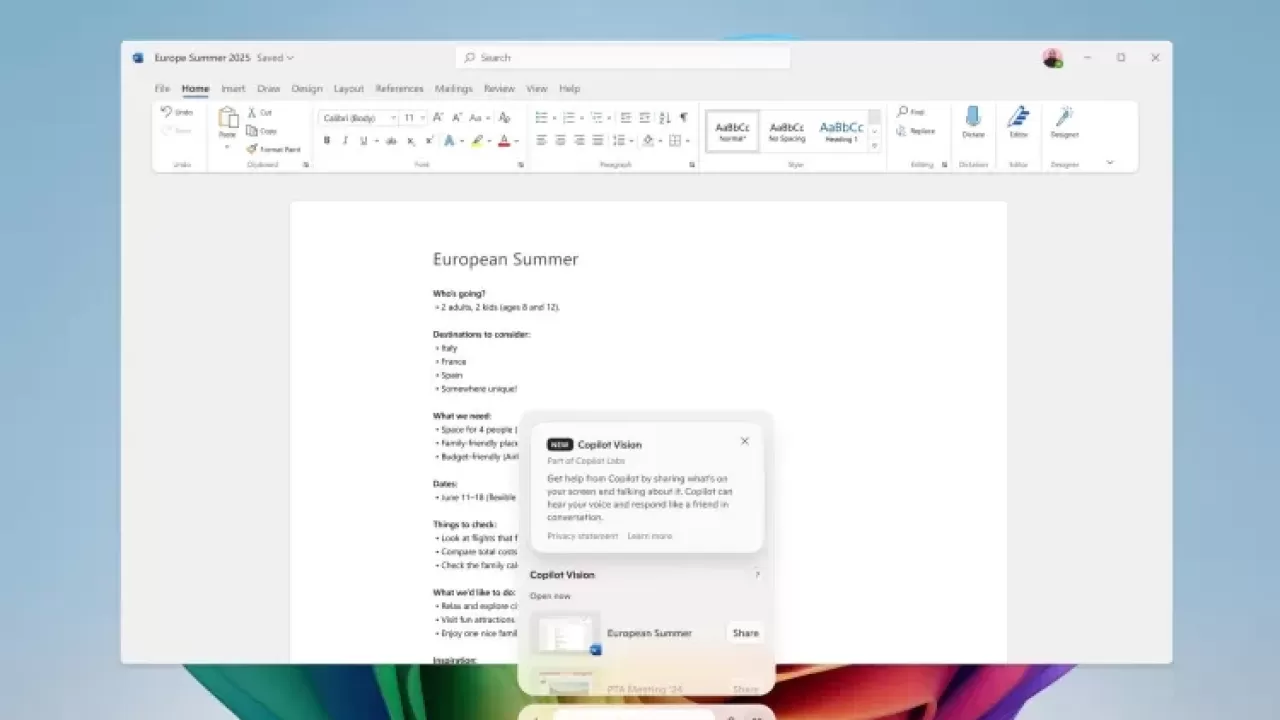Toggle Italic formatting
Viewport: 1280px width, 720px height.
point(345,141)
